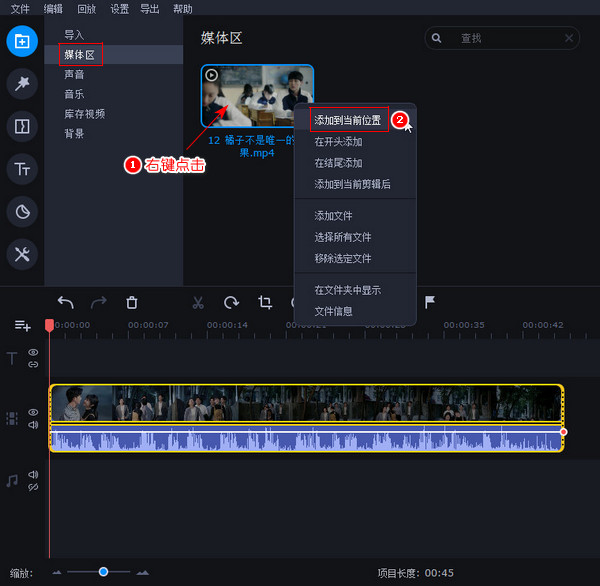Select 导入 in the side list
Viewport: 600px width, 586px height.
pos(114,35)
